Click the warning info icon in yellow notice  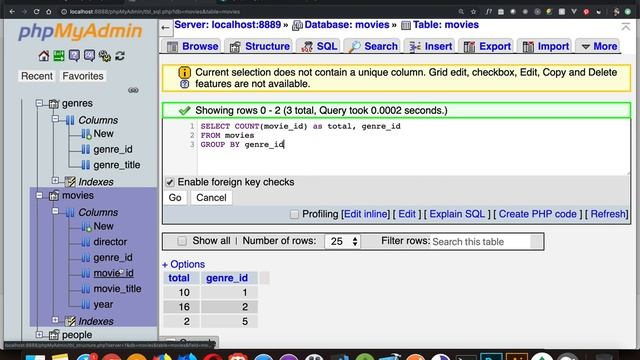point(184,73)
